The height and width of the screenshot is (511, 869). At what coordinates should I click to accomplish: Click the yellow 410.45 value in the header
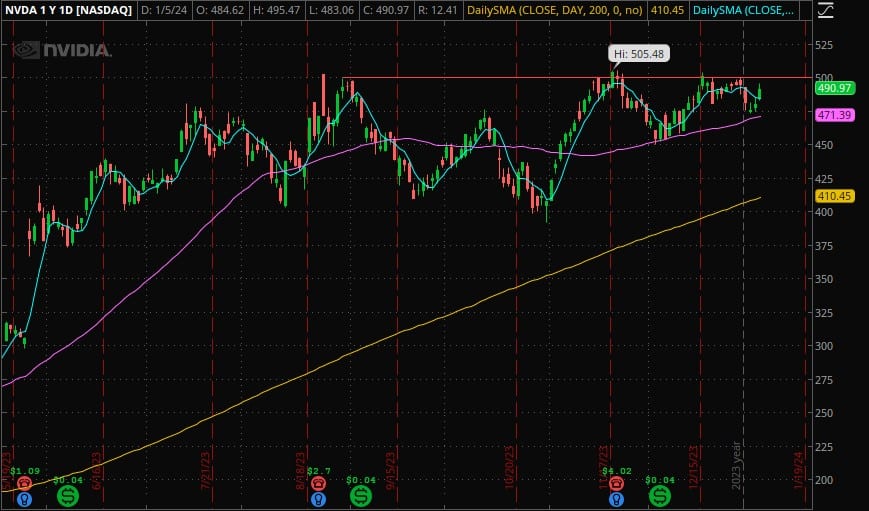tap(667, 10)
